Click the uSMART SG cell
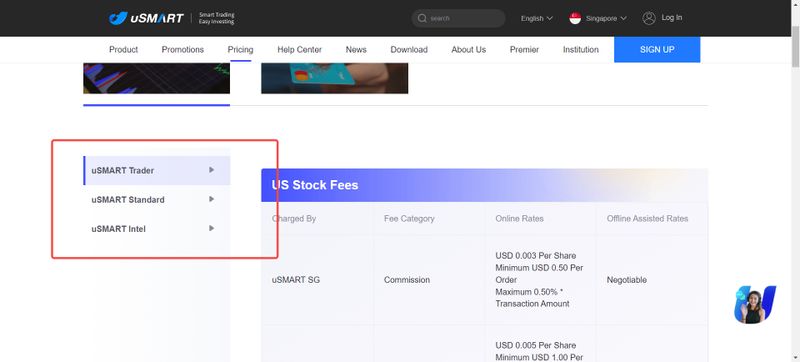The width and height of the screenshot is (800, 362). [296, 280]
